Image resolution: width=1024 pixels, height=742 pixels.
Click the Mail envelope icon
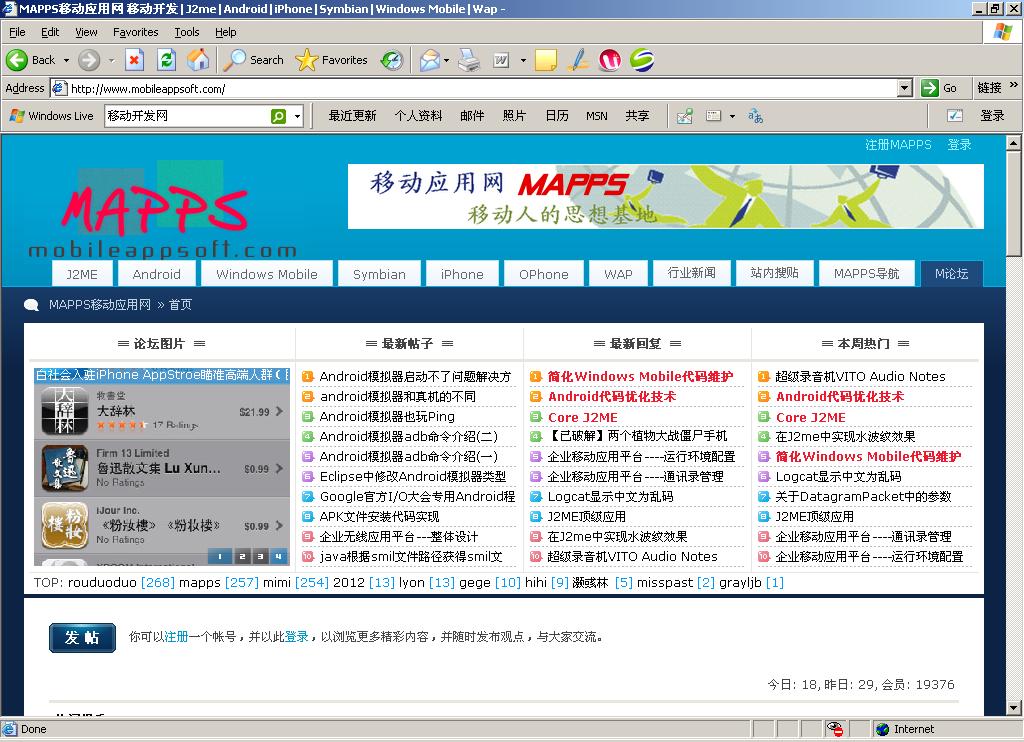[x=430, y=60]
